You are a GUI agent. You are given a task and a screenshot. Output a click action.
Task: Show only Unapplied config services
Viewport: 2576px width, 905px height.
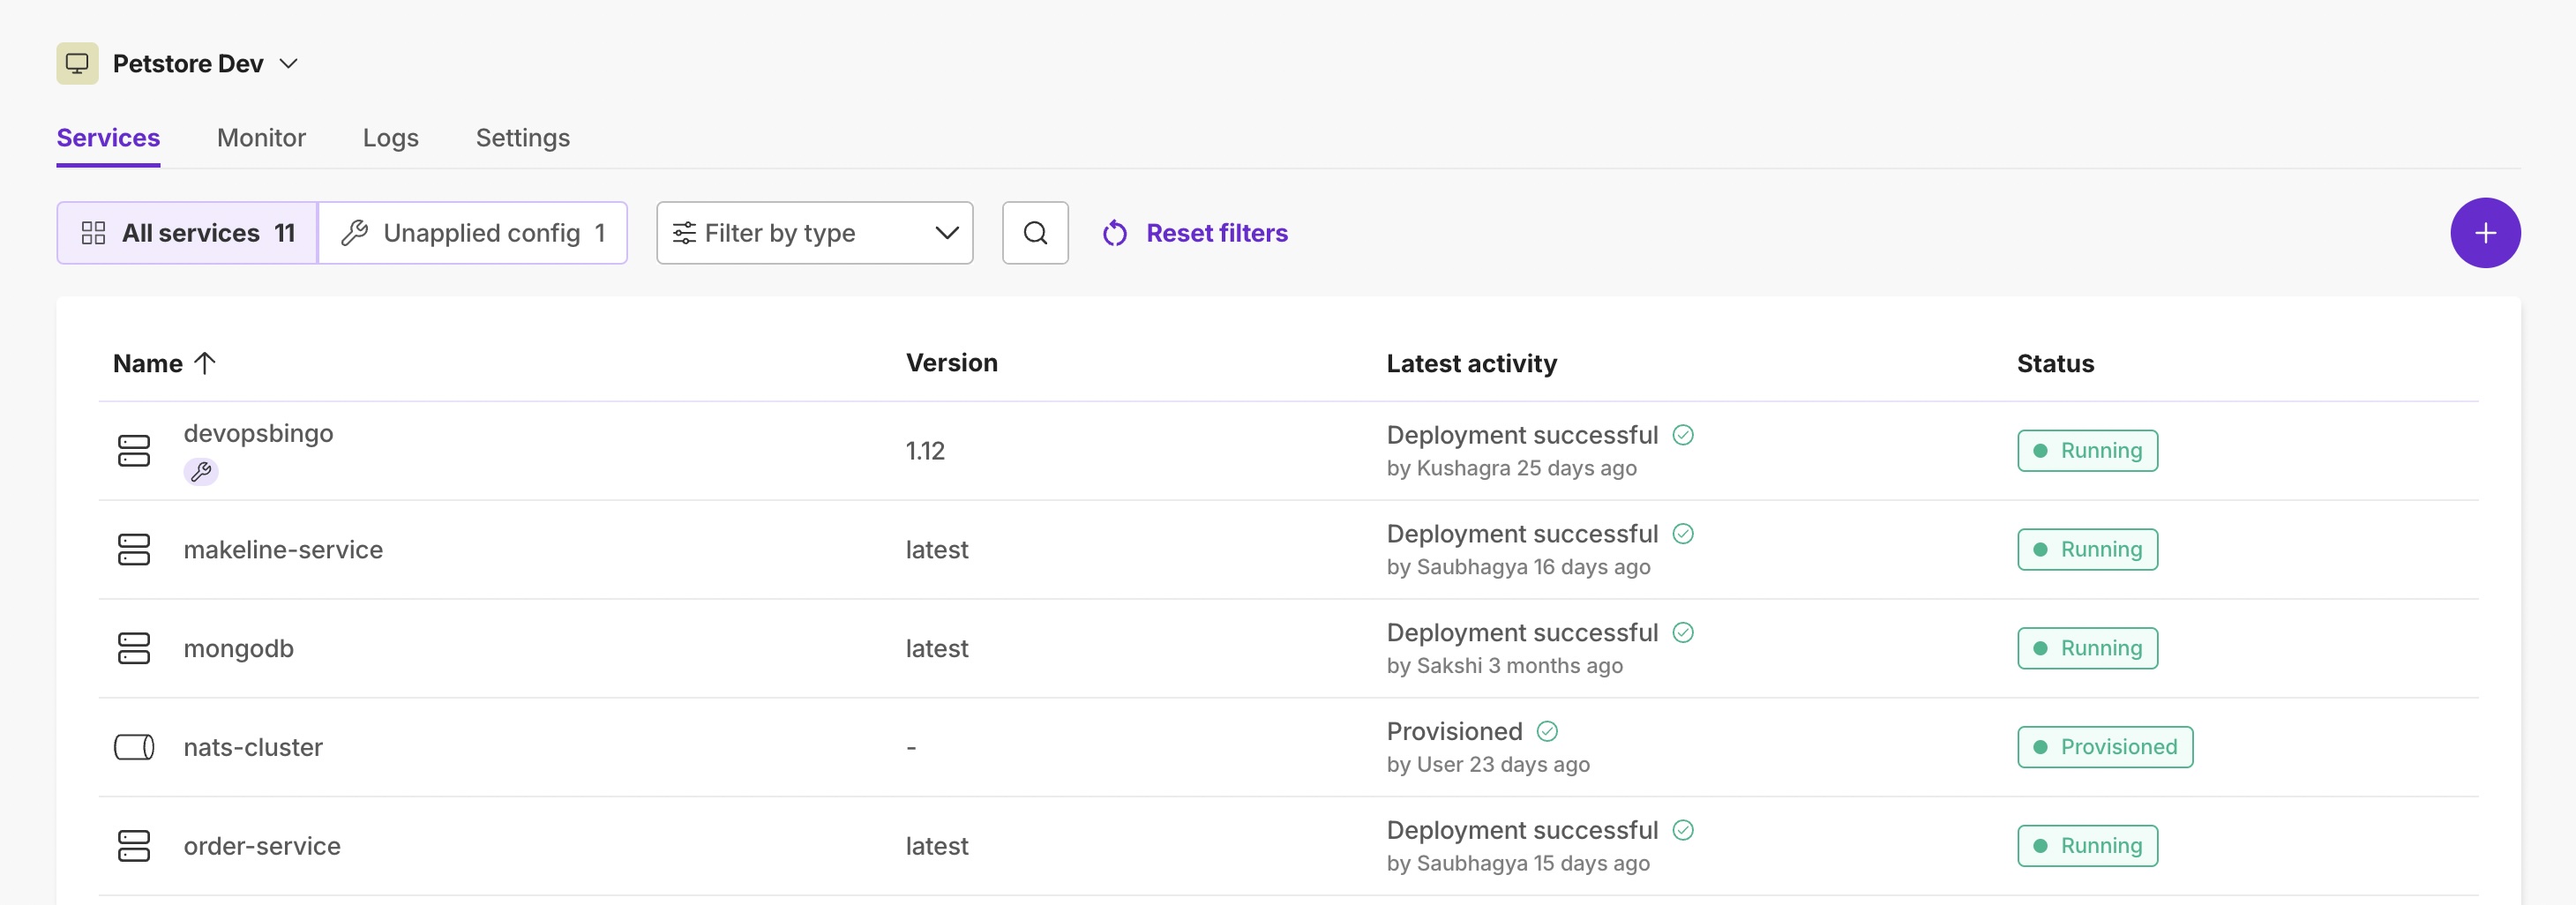pyautogui.click(x=473, y=233)
